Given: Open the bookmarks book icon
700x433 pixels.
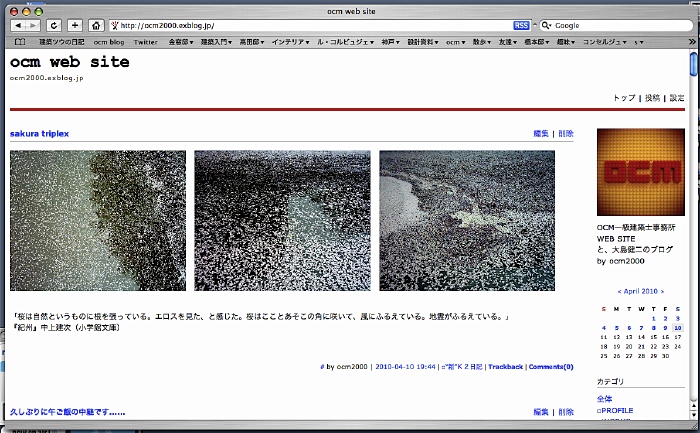Looking at the screenshot, I should (x=20, y=42).
